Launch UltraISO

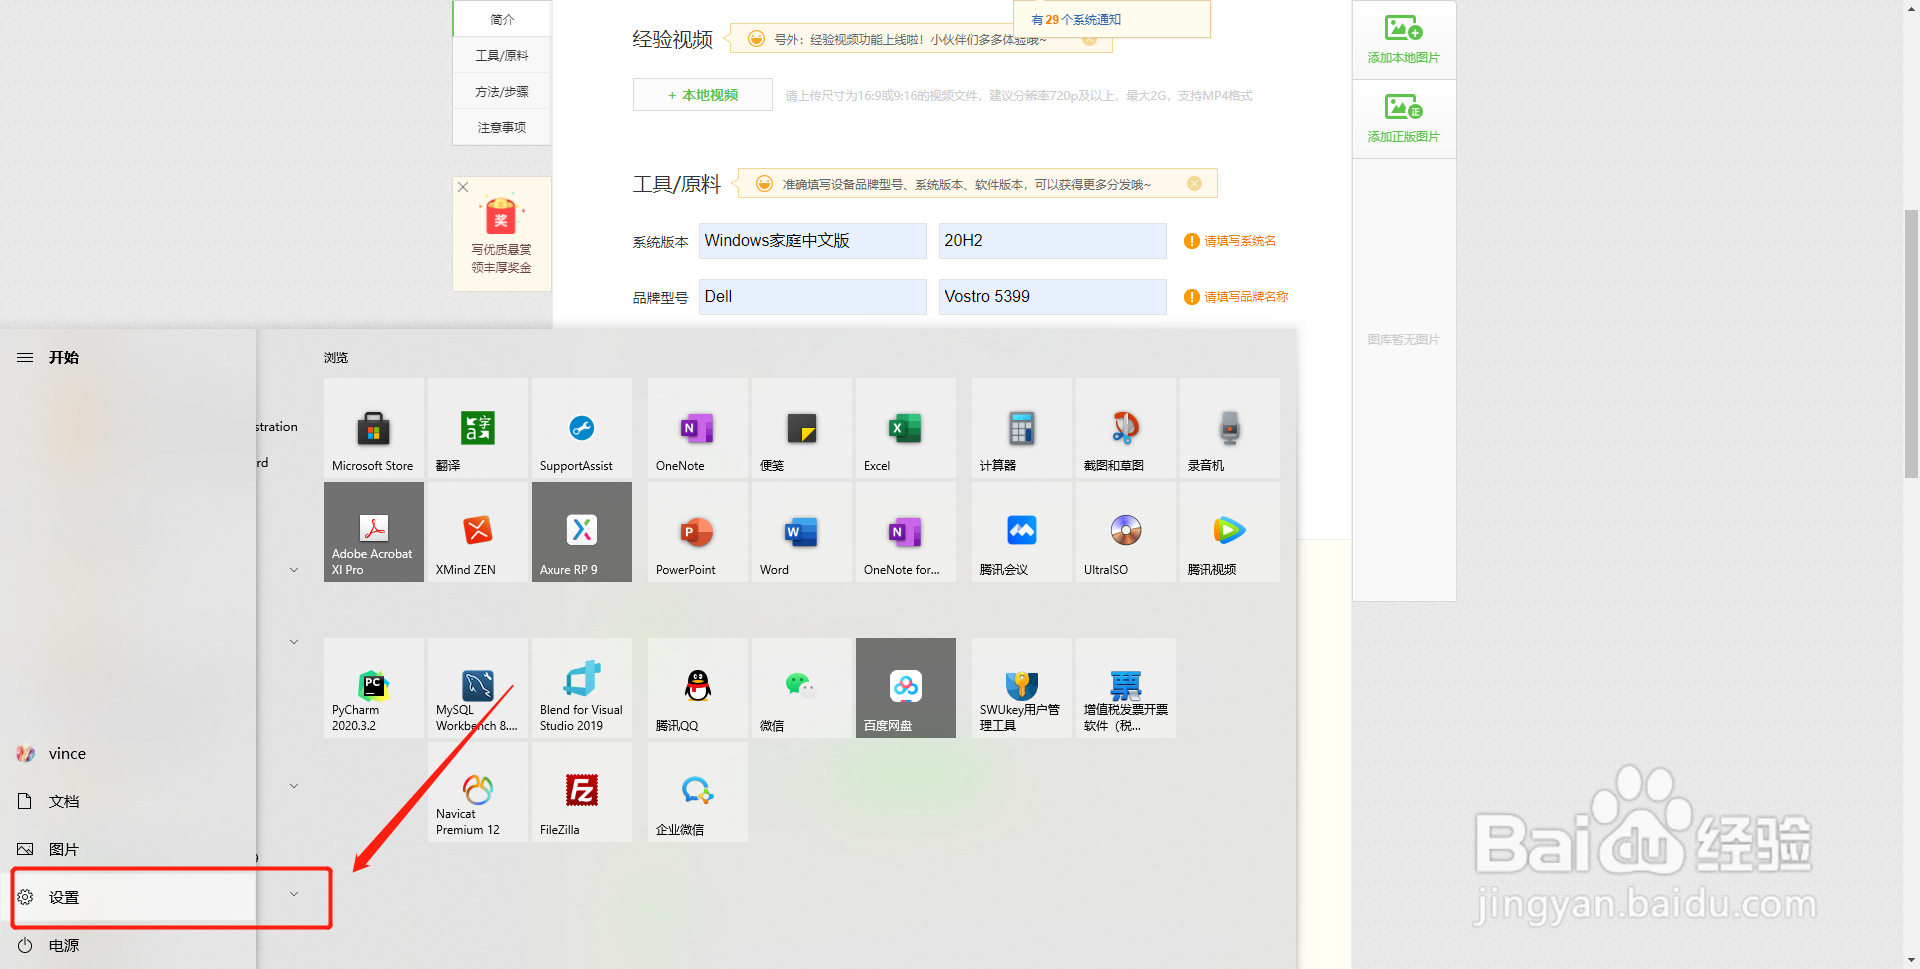[1124, 531]
